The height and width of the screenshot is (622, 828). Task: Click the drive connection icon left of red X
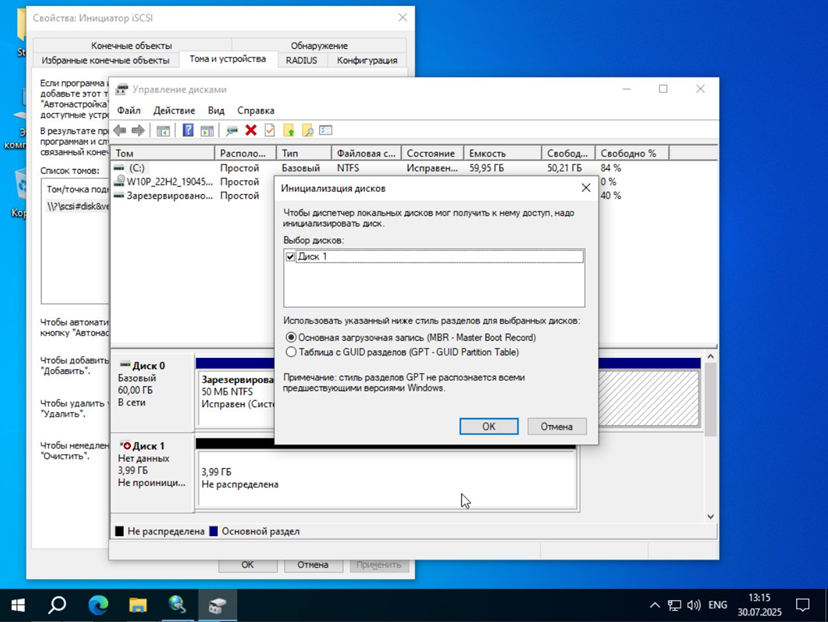(x=232, y=130)
